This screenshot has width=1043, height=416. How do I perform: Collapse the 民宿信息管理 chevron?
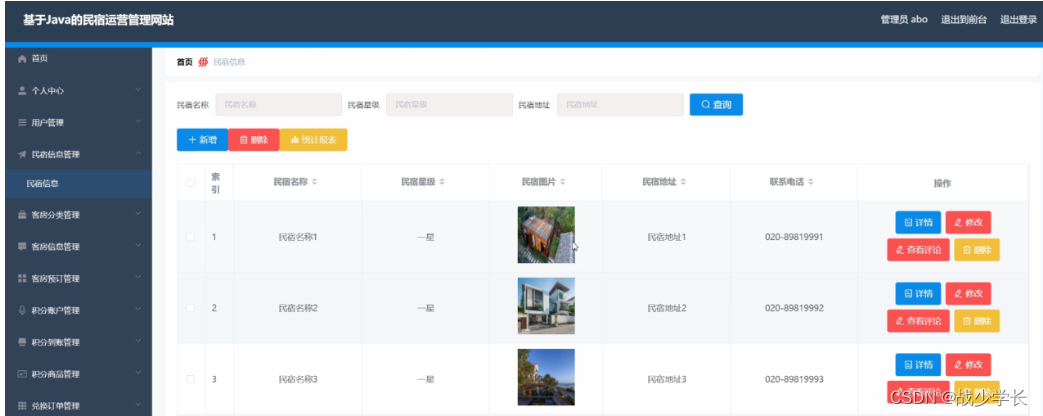point(138,154)
